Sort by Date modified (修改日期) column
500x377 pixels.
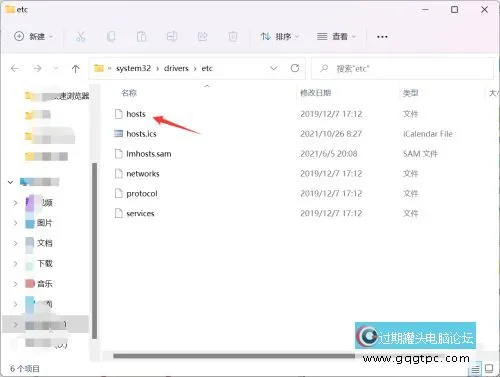315,93
